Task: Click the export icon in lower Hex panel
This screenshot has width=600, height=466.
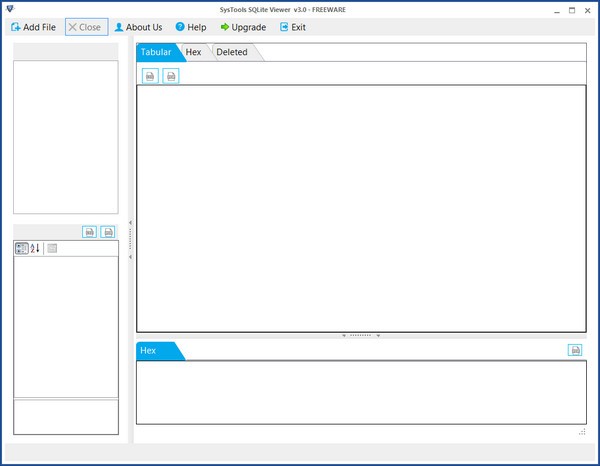Action: pos(575,350)
